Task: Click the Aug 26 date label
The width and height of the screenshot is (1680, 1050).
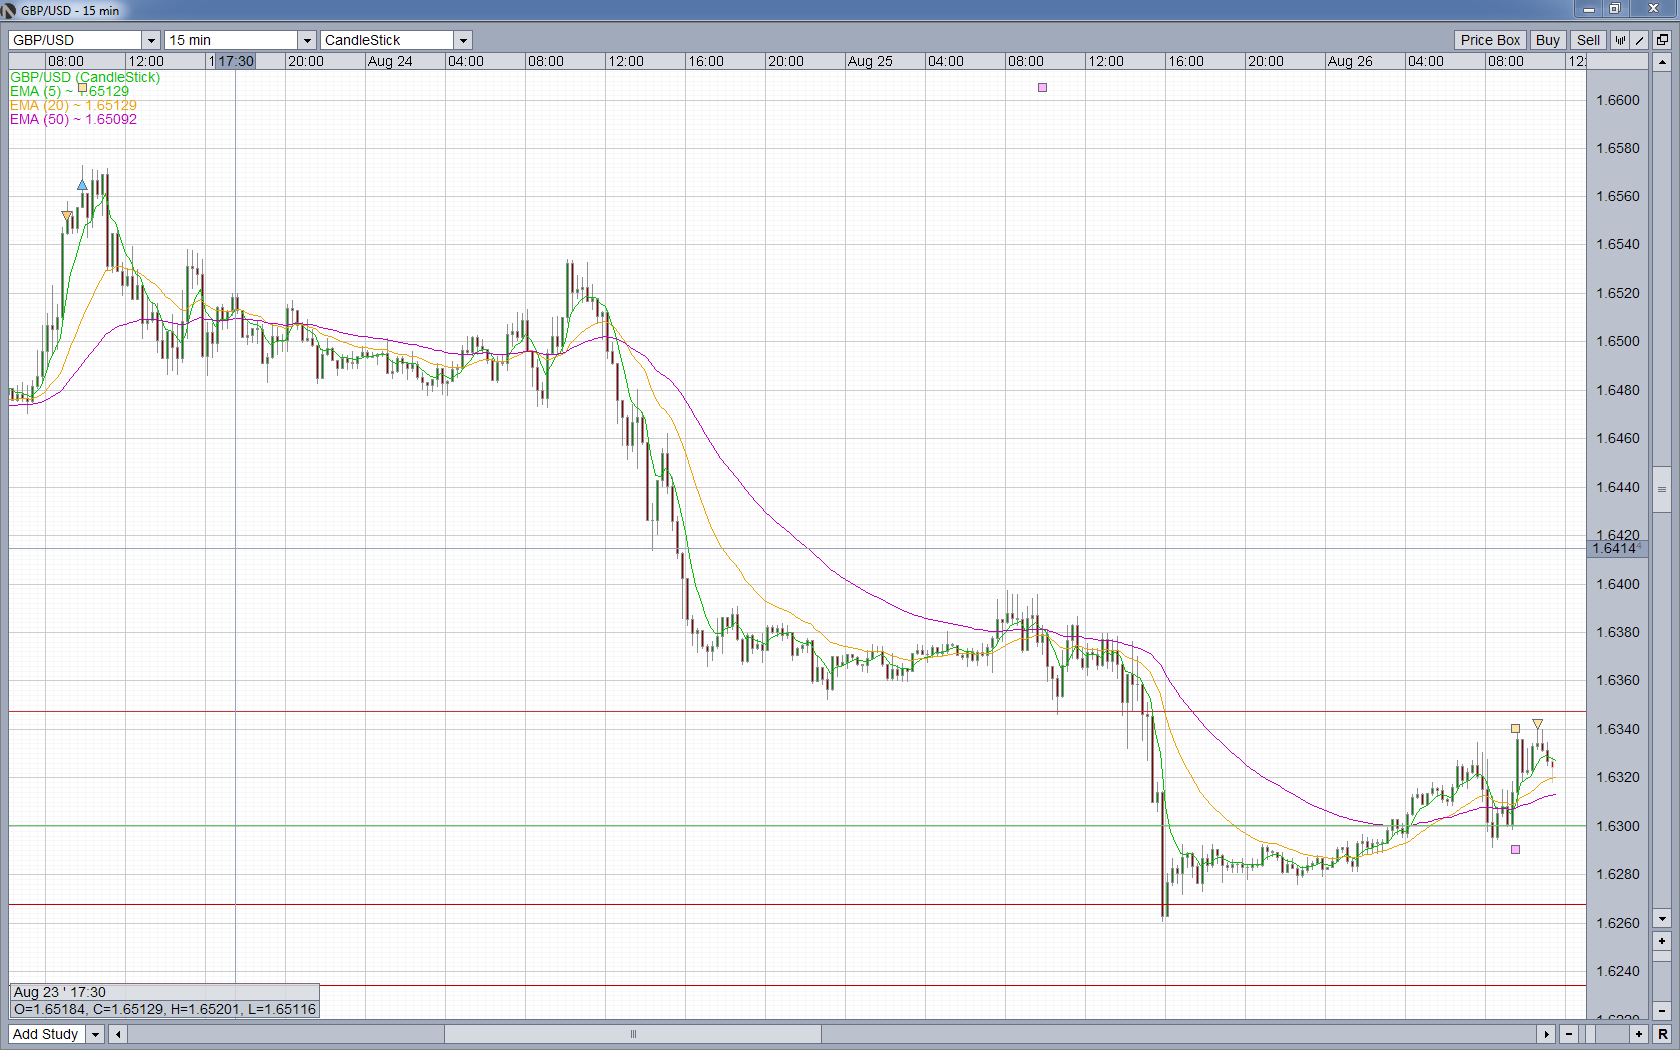Action: point(1350,61)
